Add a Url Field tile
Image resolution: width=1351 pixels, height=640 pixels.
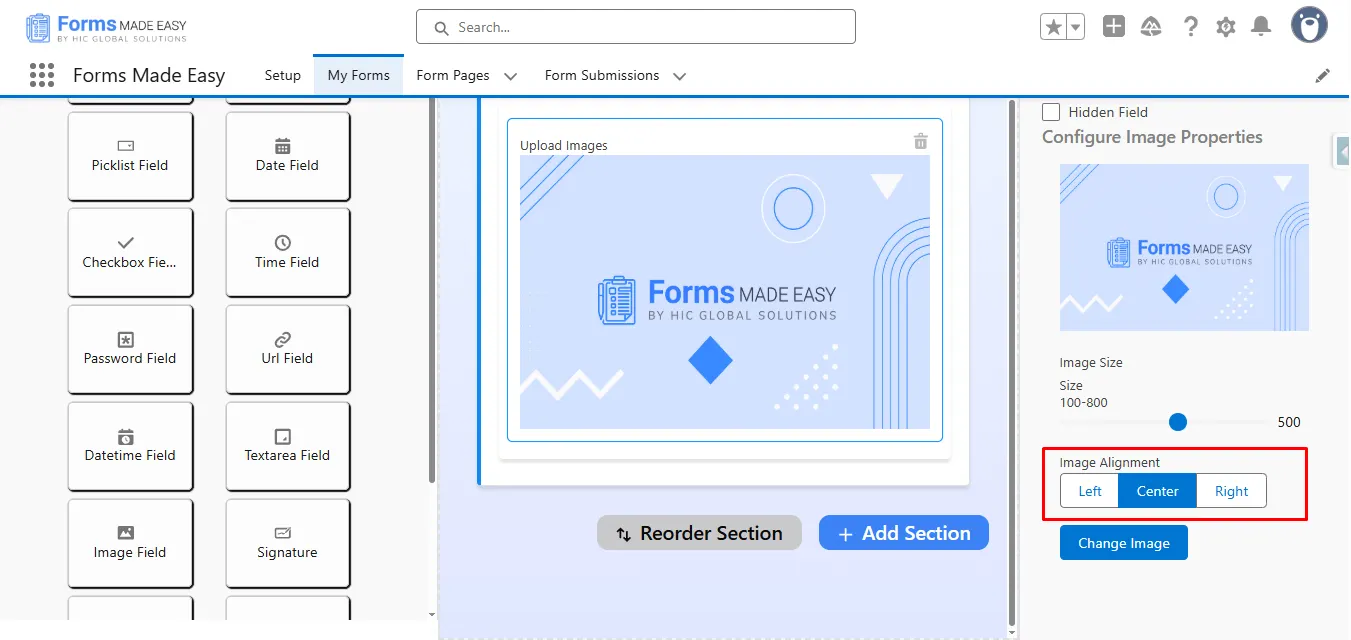[287, 349]
